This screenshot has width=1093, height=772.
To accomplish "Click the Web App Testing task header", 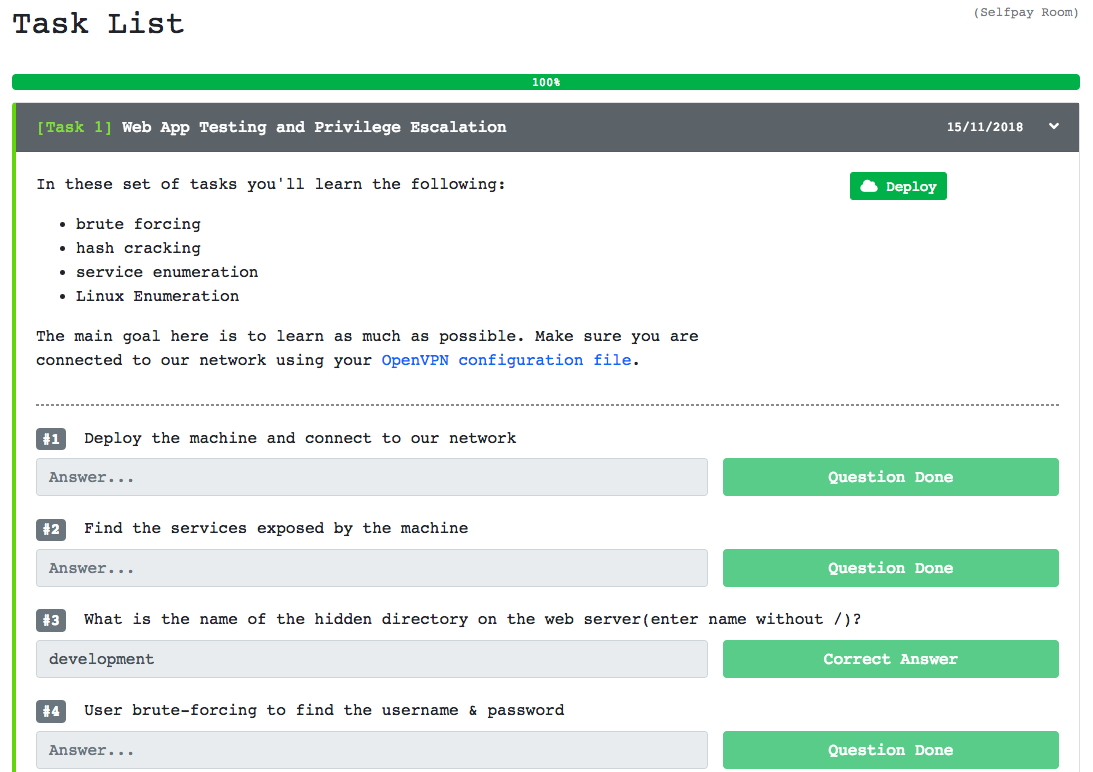I will pos(312,127).
